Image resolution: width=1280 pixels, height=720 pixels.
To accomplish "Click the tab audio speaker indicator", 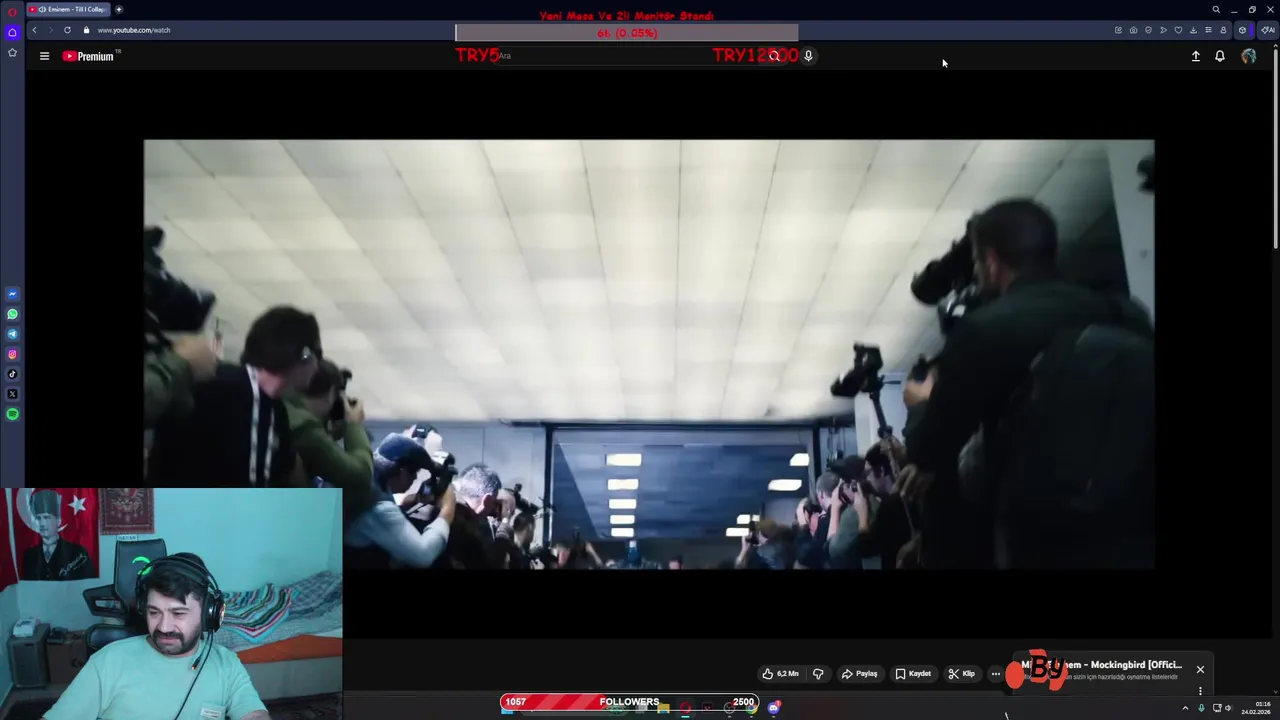I will pyautogui.click(x=42, y=9).
